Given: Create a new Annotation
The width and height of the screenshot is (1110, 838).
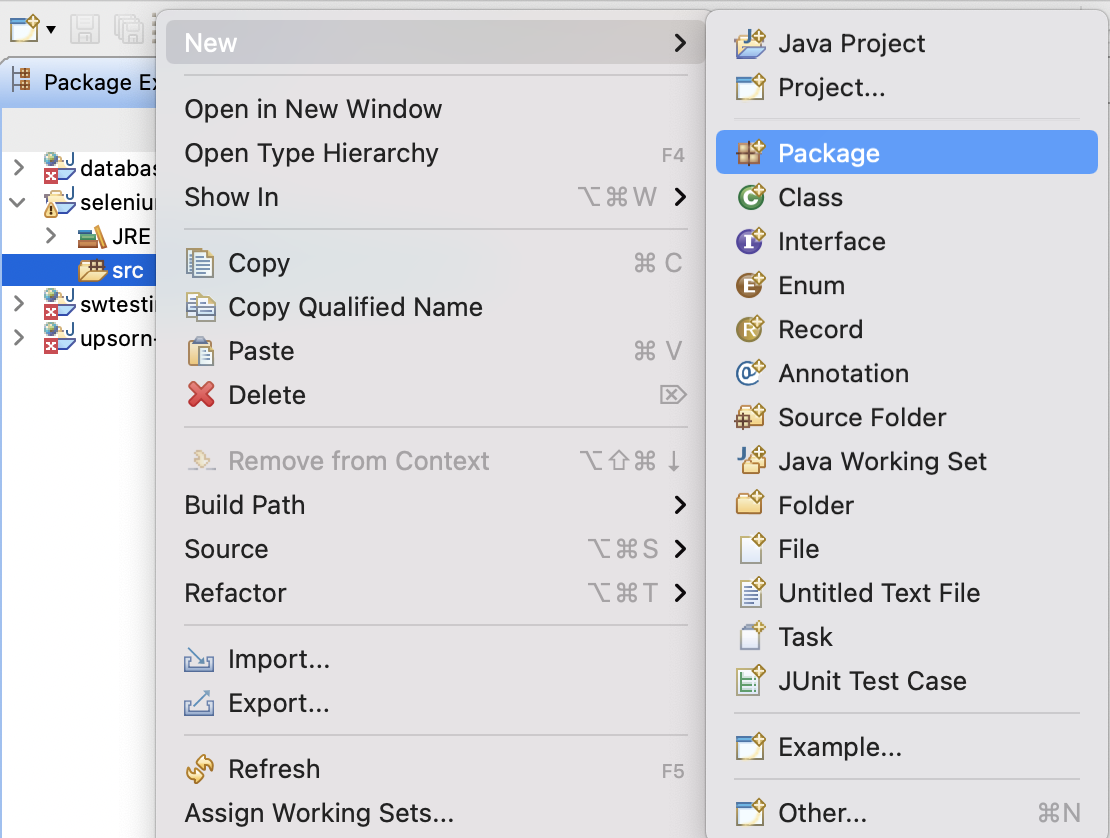Looking at the screenshot, I should click(844, 373).
